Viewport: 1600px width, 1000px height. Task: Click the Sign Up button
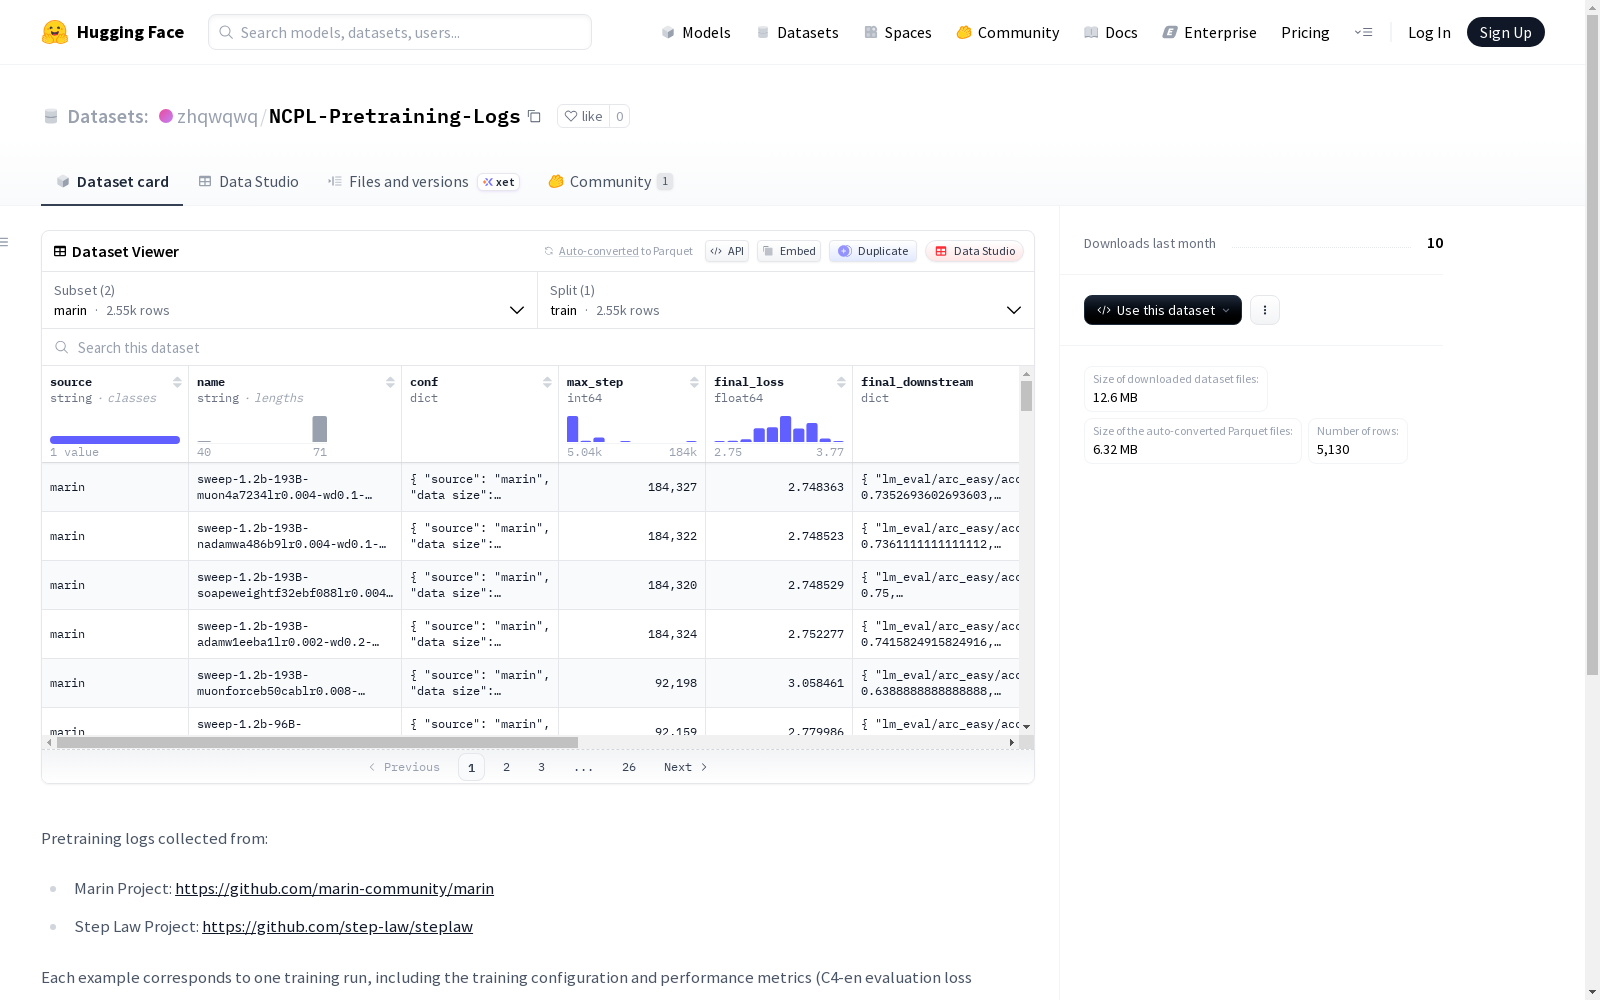(1505, 32)
